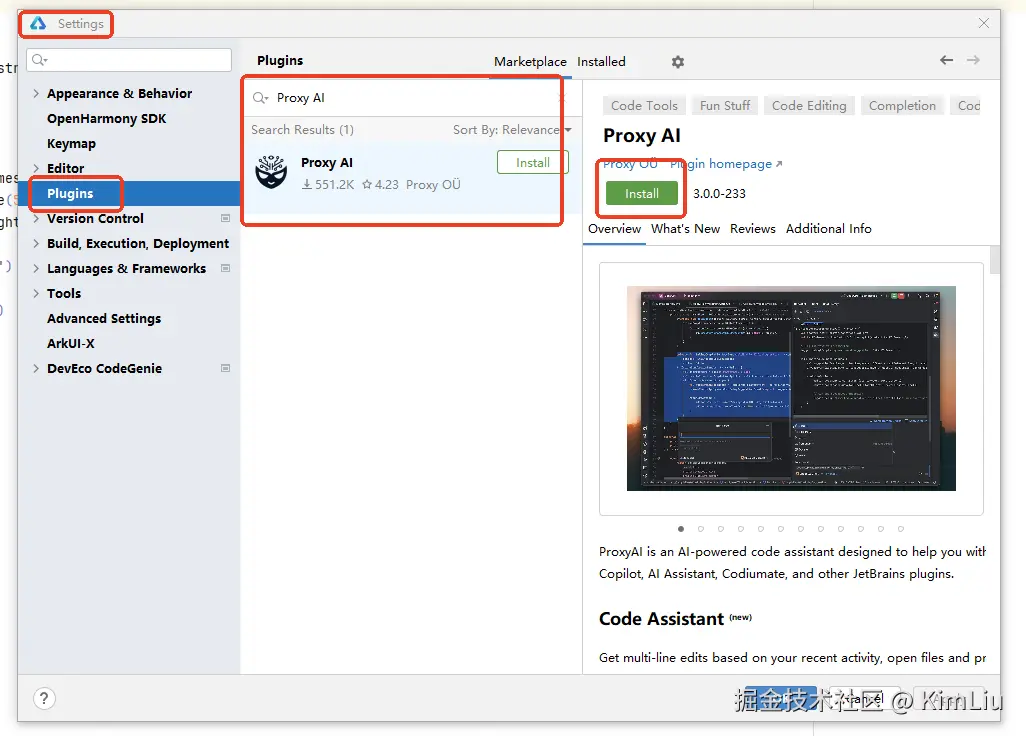Open the Sort By: Relevance dropdown
Screen dimensions: 1026x736
[512, 130]
